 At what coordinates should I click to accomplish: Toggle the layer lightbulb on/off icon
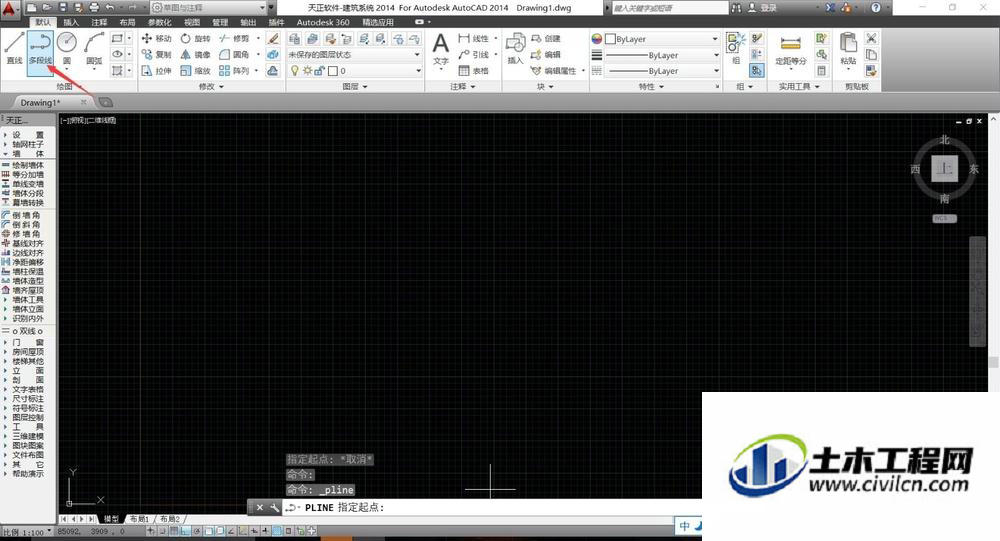pyautogui.click(x=294, y=71)
